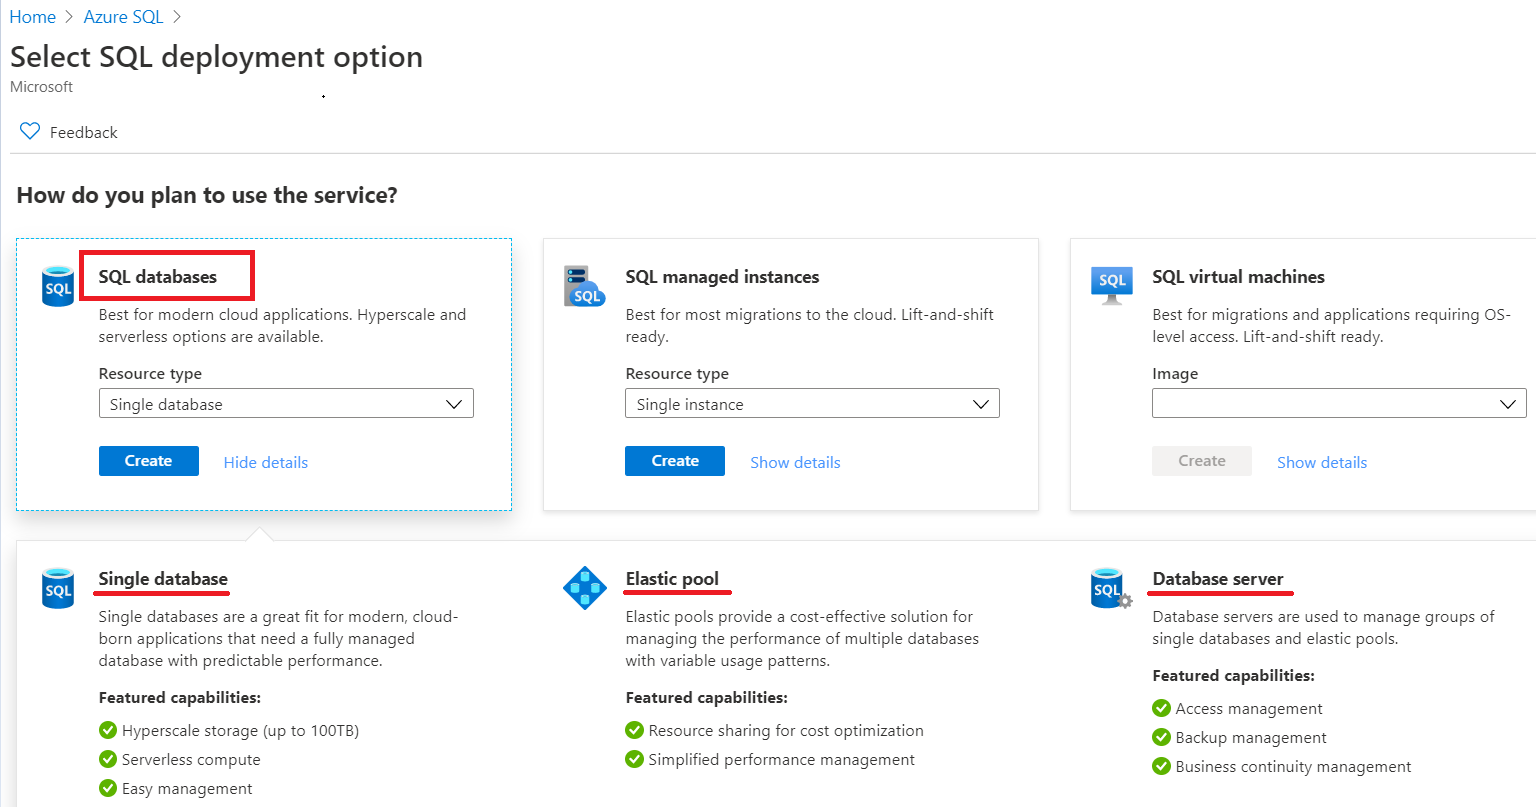Click "How do you plan to use the service?"
This screenshot has width=1536, height=807.
click(x=207, y=195)
